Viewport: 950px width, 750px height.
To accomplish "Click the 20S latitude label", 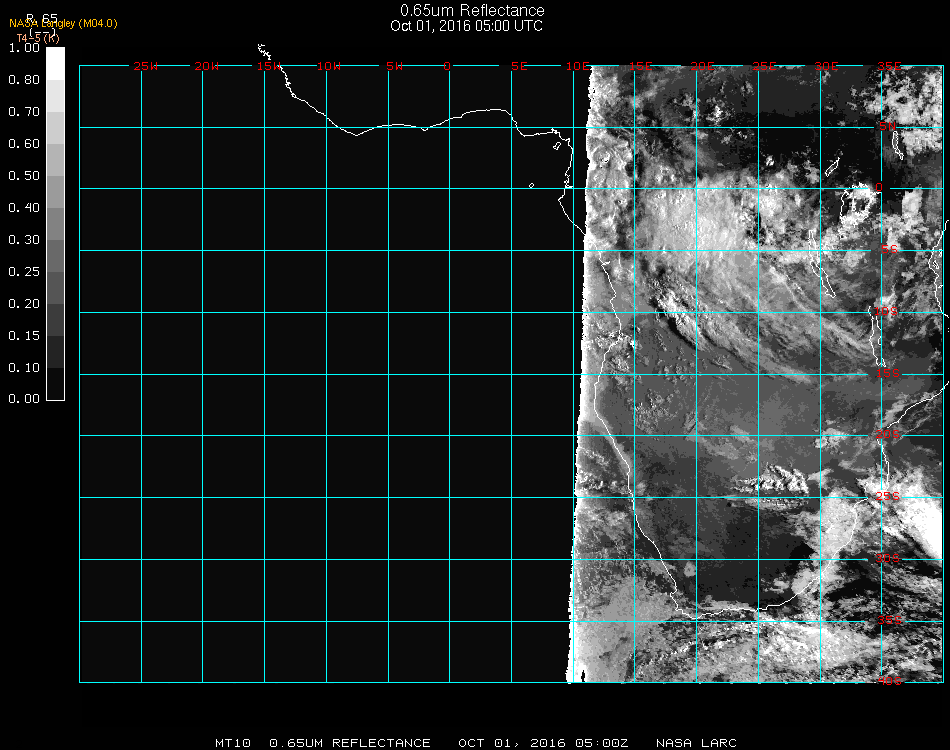I will tap(888, 434).
